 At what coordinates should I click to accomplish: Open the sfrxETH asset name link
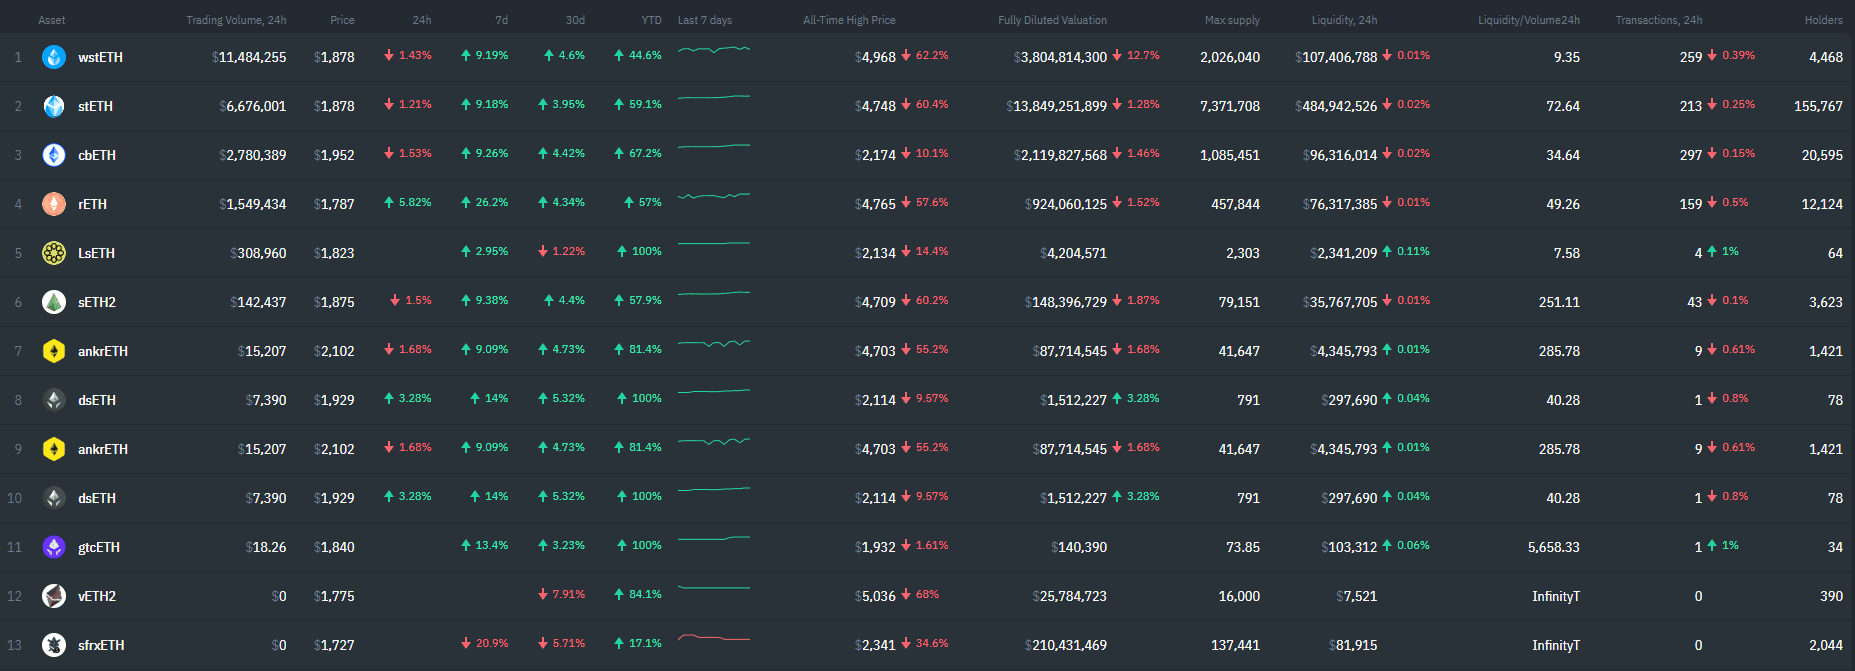[101, 645]
